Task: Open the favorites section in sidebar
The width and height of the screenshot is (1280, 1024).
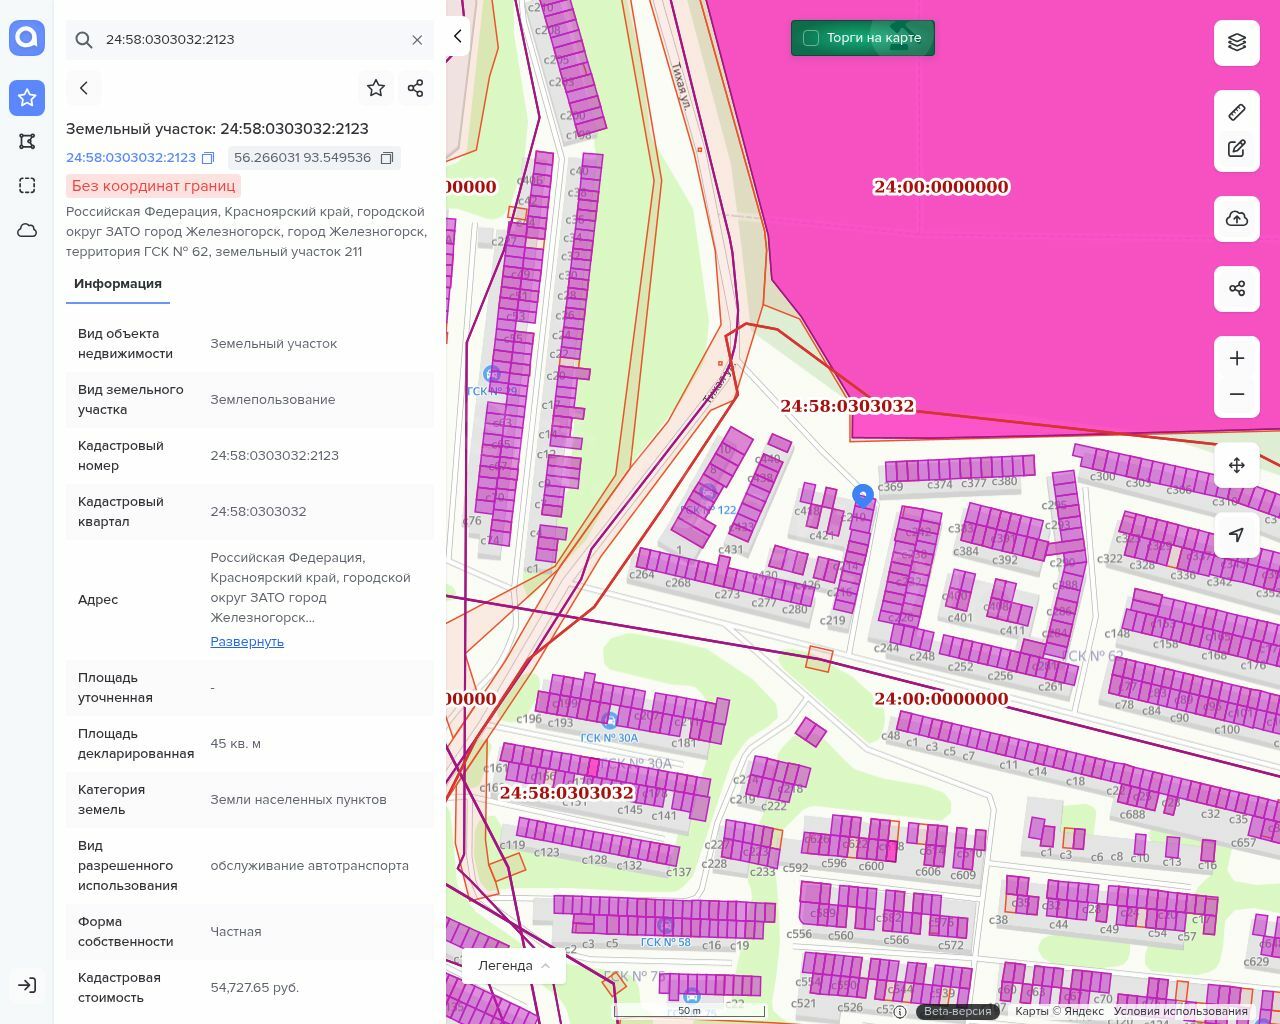Action: pyautogui.click(x=27, y=97)
